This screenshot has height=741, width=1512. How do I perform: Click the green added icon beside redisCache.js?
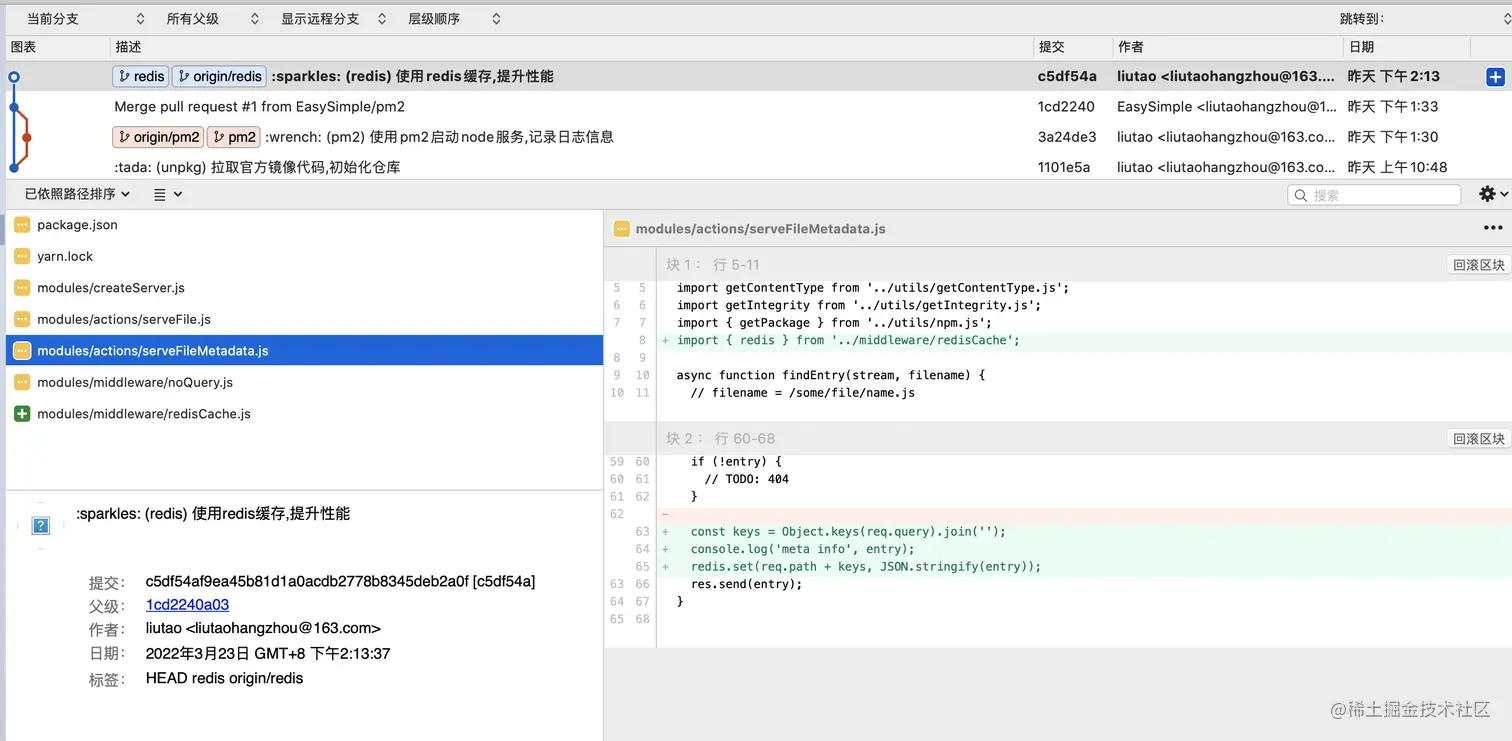click(x=22, y=414)
